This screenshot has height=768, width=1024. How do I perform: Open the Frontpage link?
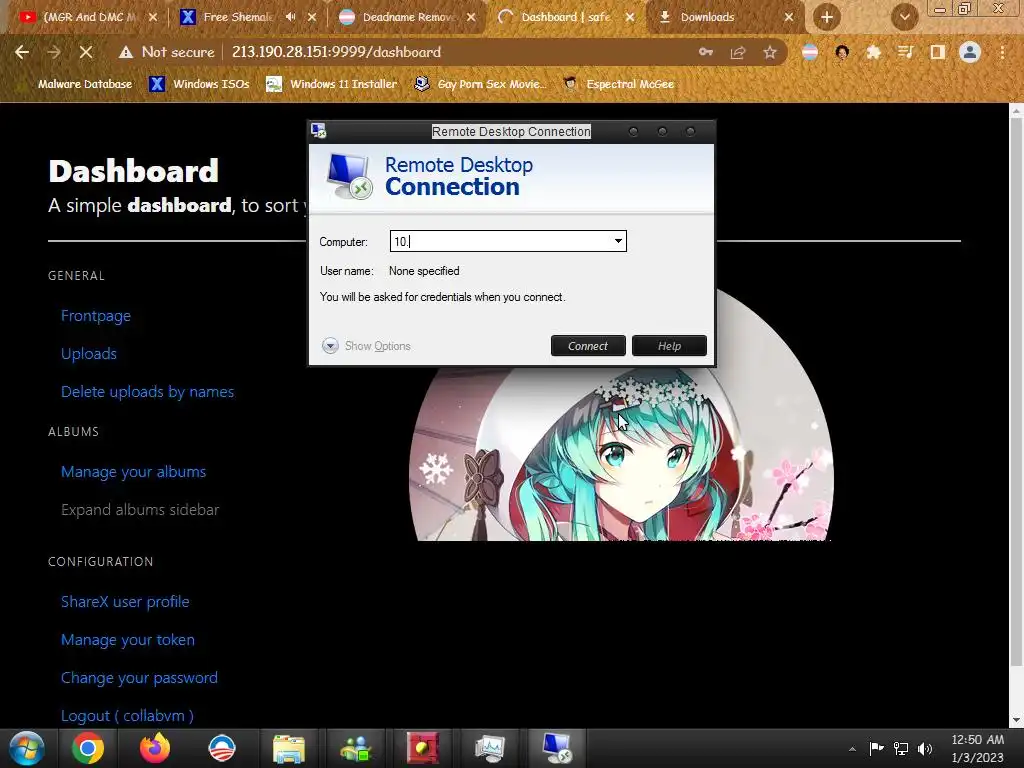[x=96, y=316]
